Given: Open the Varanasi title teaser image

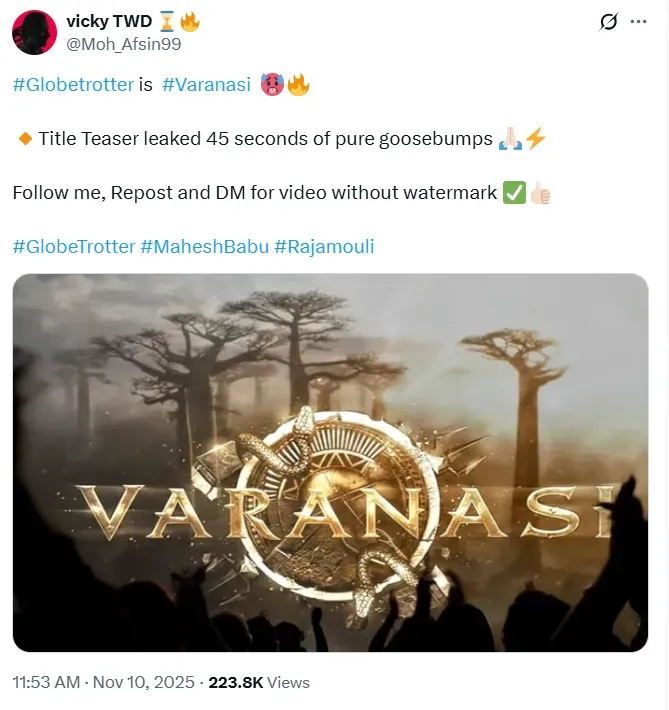Looking at the screenshot, I should [330, 462].
